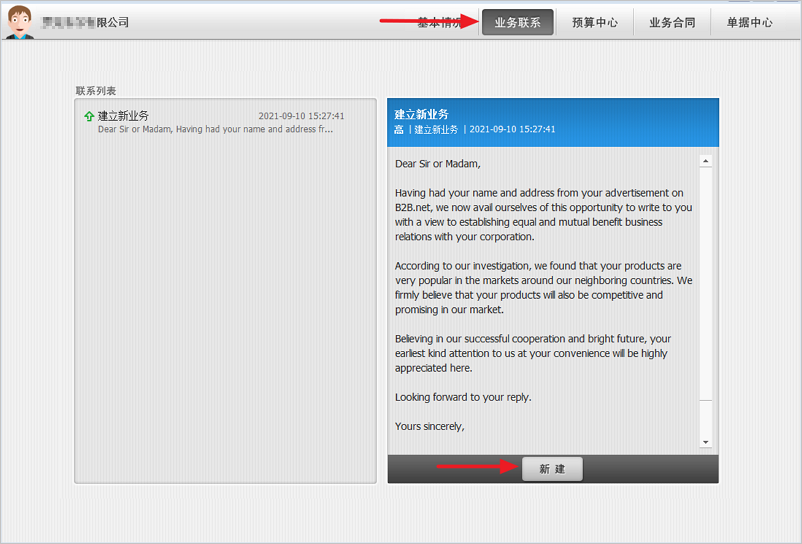Open the 基本情况 tab
The height and width of the screenshot is (544, 802).
click(x=440, y=22)
